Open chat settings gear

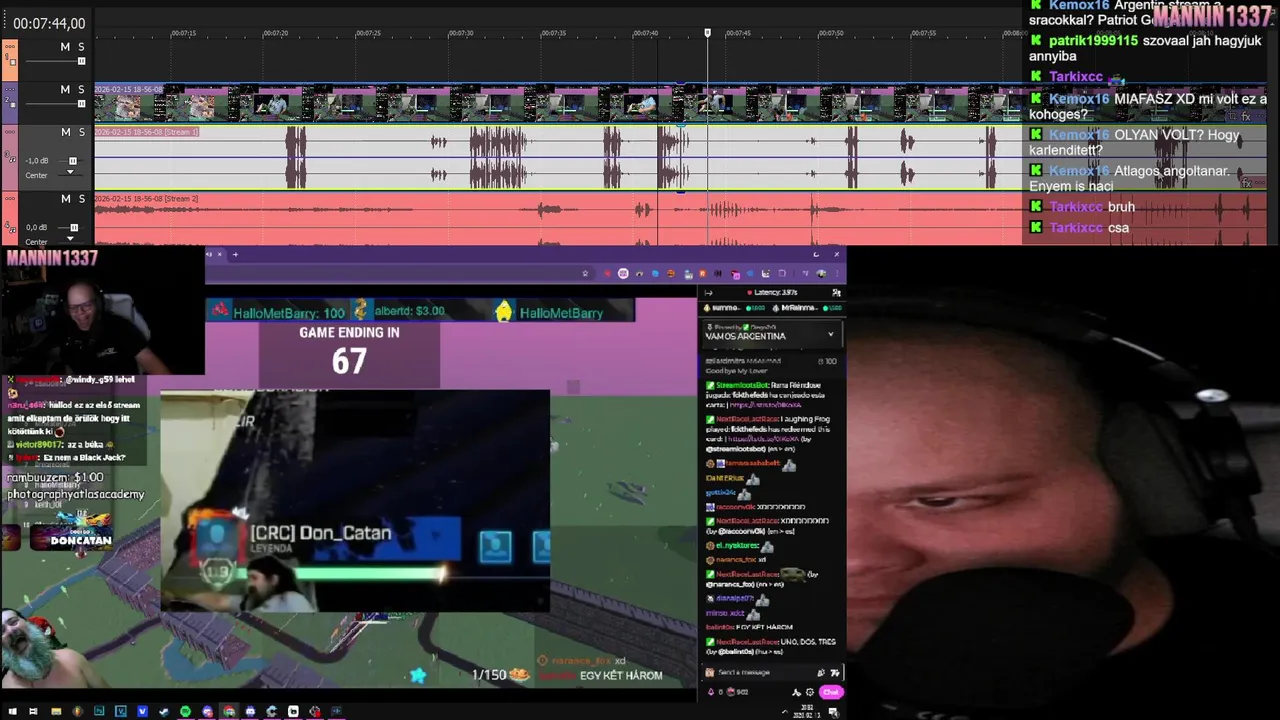pyautogui.click(x=810, y=692)
